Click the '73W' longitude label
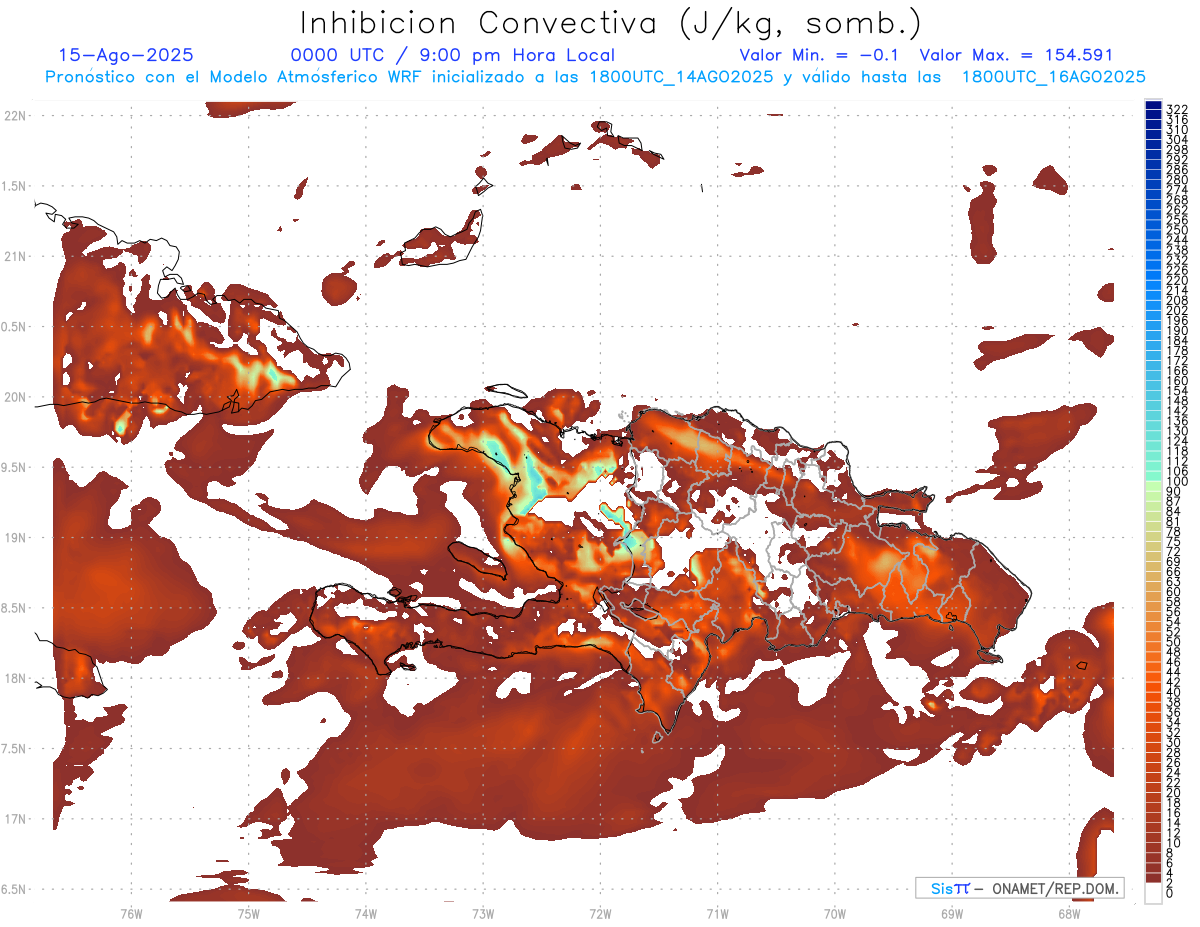1200x927 pixels. (x=483, y=913)
